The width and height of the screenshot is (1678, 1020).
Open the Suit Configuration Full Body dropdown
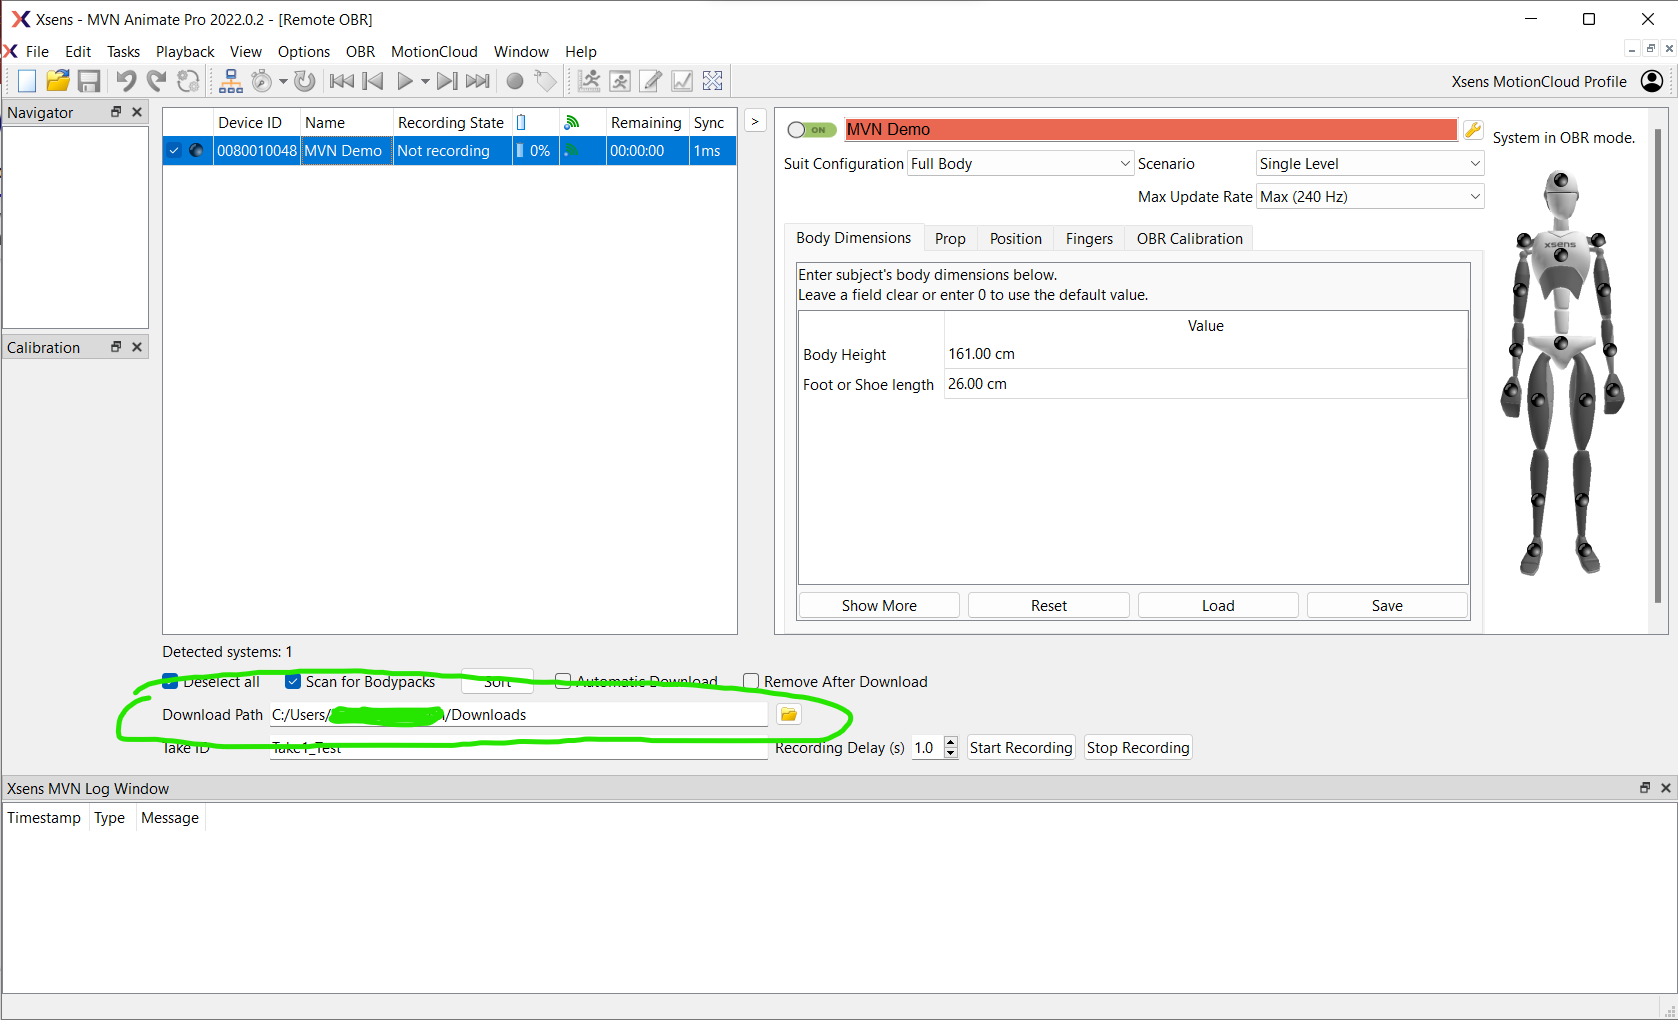[1020, 164]
